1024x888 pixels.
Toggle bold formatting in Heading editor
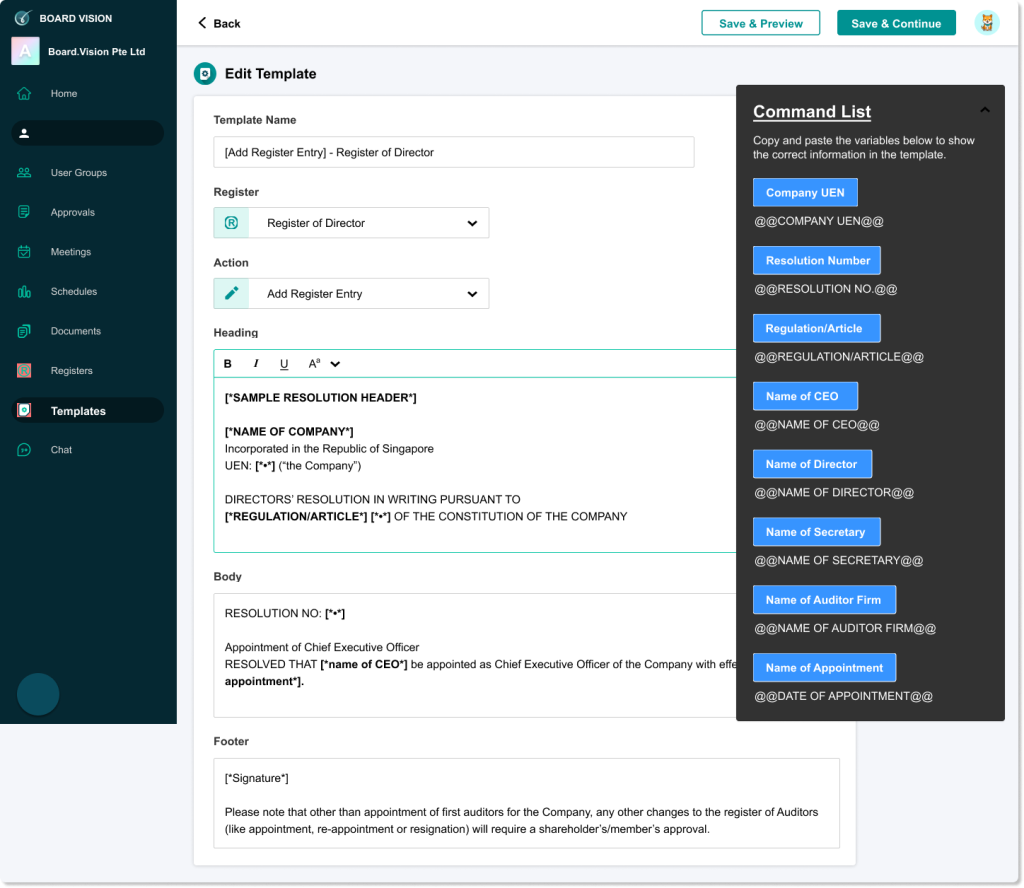coord(228,364)
